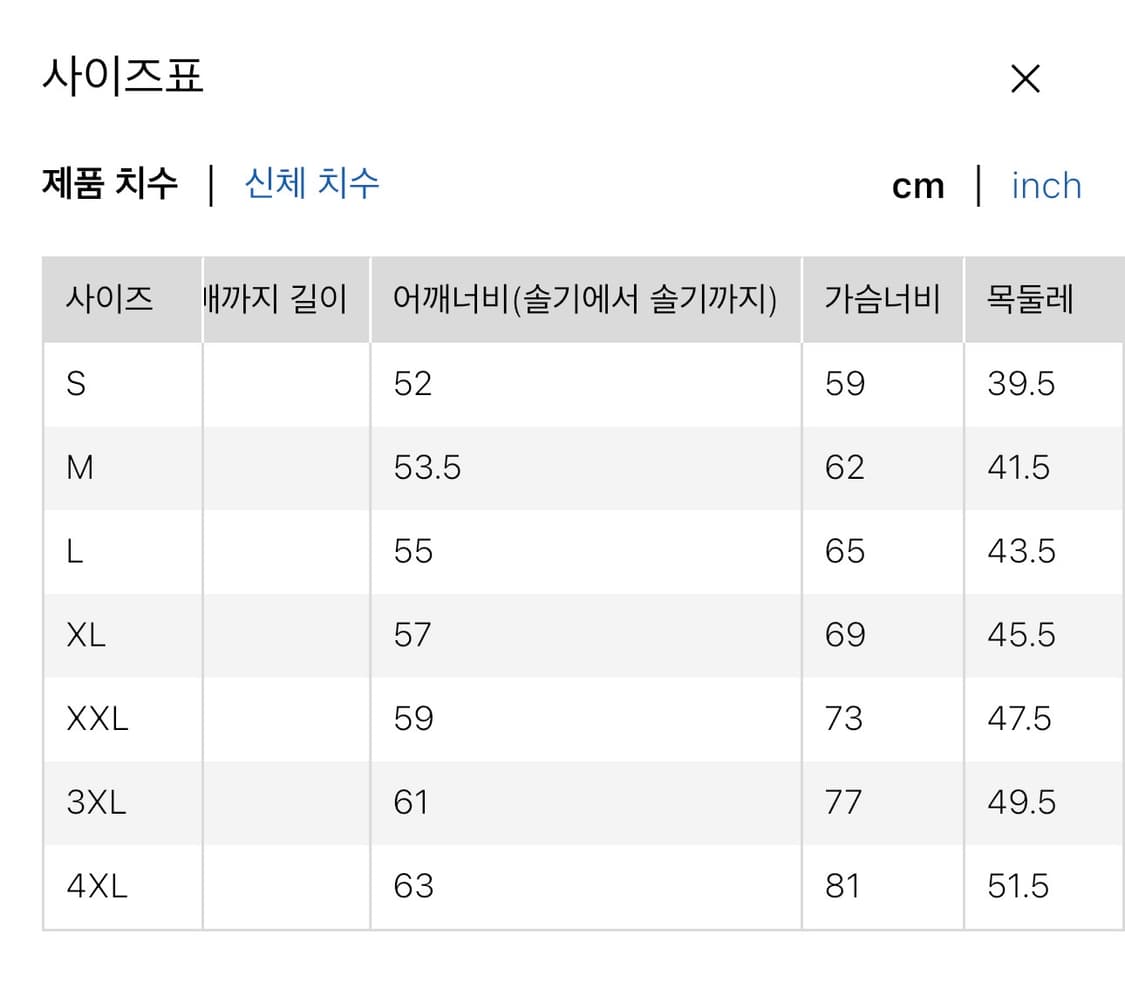Select the L size row
Image resolution: width=1125 pixels, height=996 pixels.
(x=75, y=550)
